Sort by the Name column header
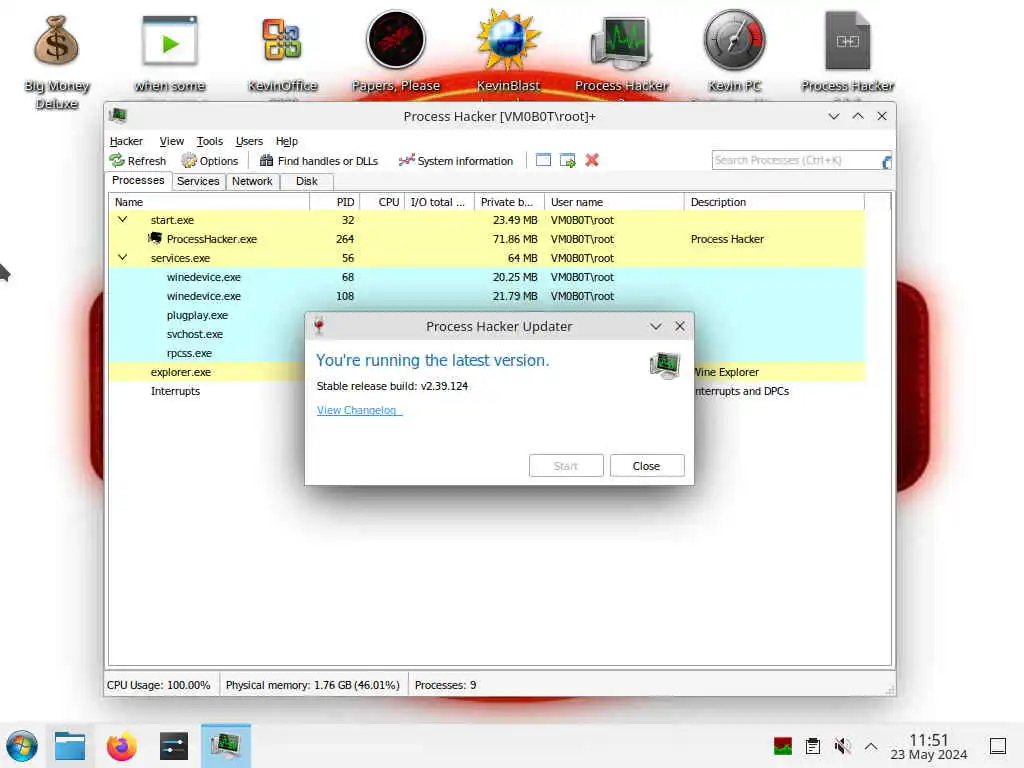This screenshot has width=1024, height=768. (x=209, y=202)
